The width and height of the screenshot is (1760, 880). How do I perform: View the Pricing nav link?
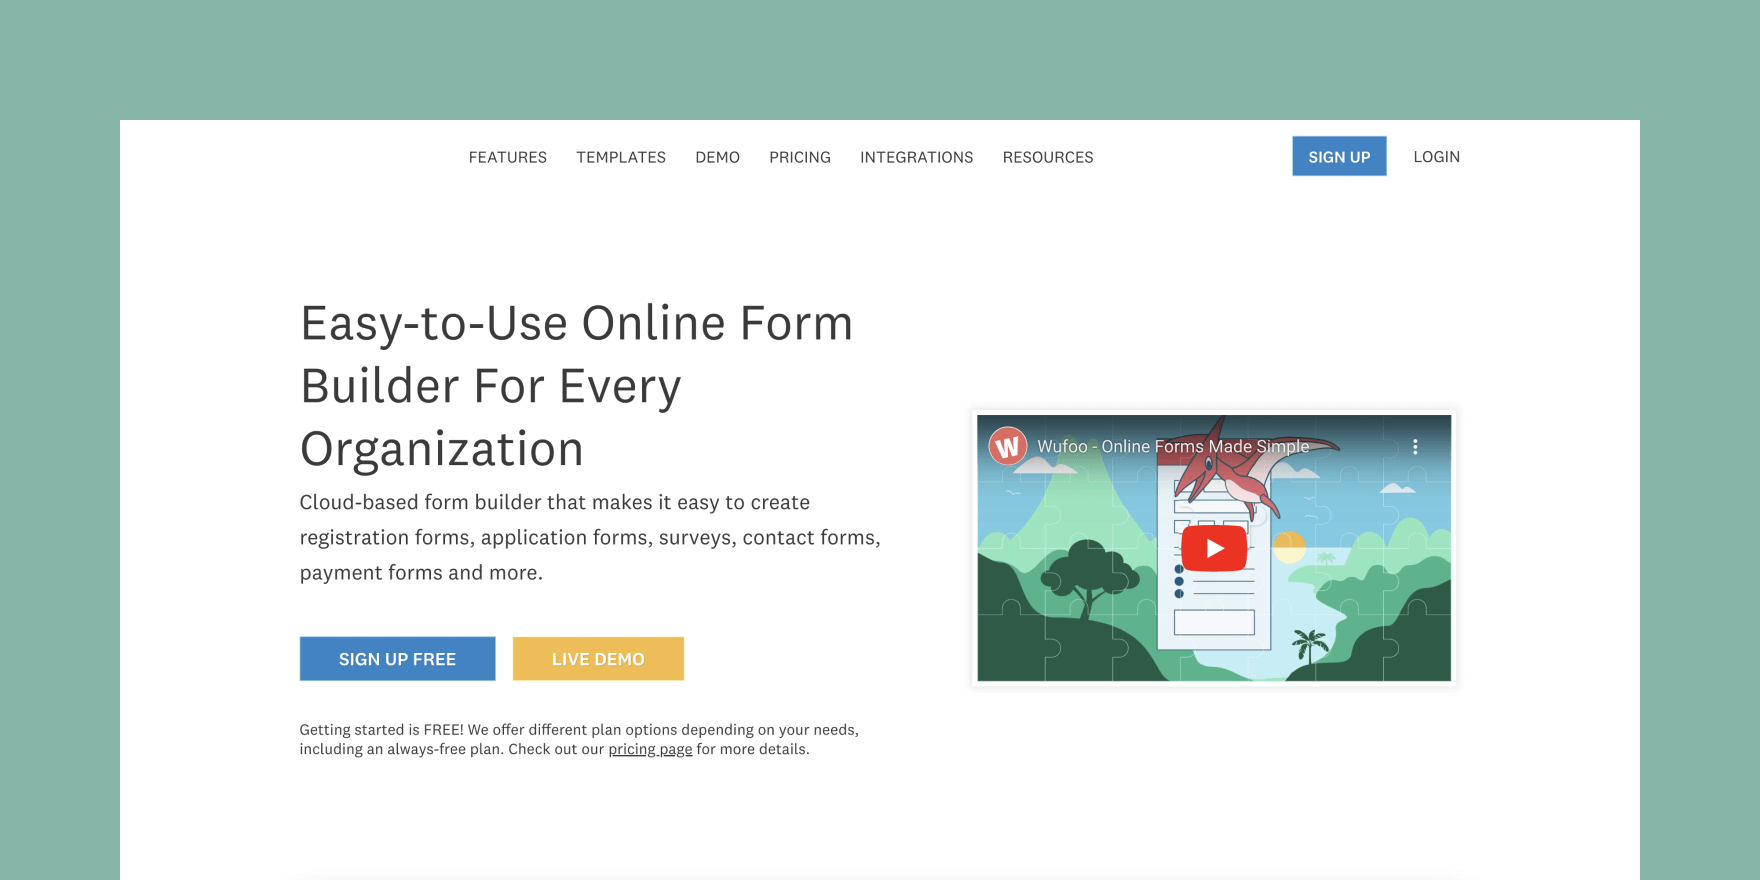(799, 157)
